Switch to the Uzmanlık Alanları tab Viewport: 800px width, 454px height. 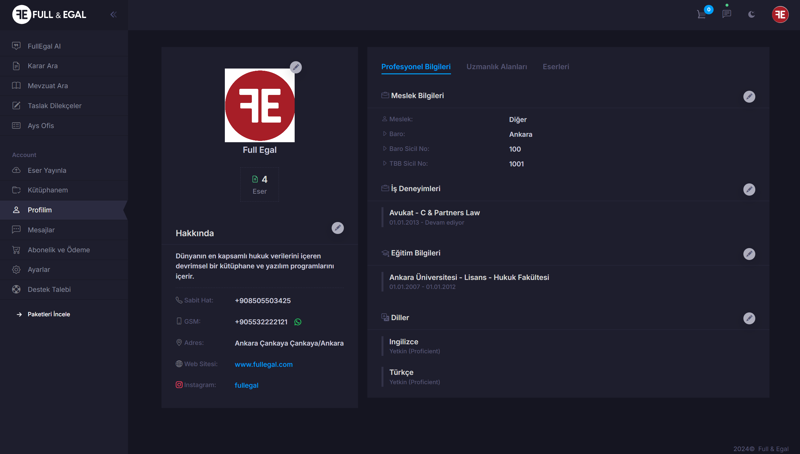point(496,67)
